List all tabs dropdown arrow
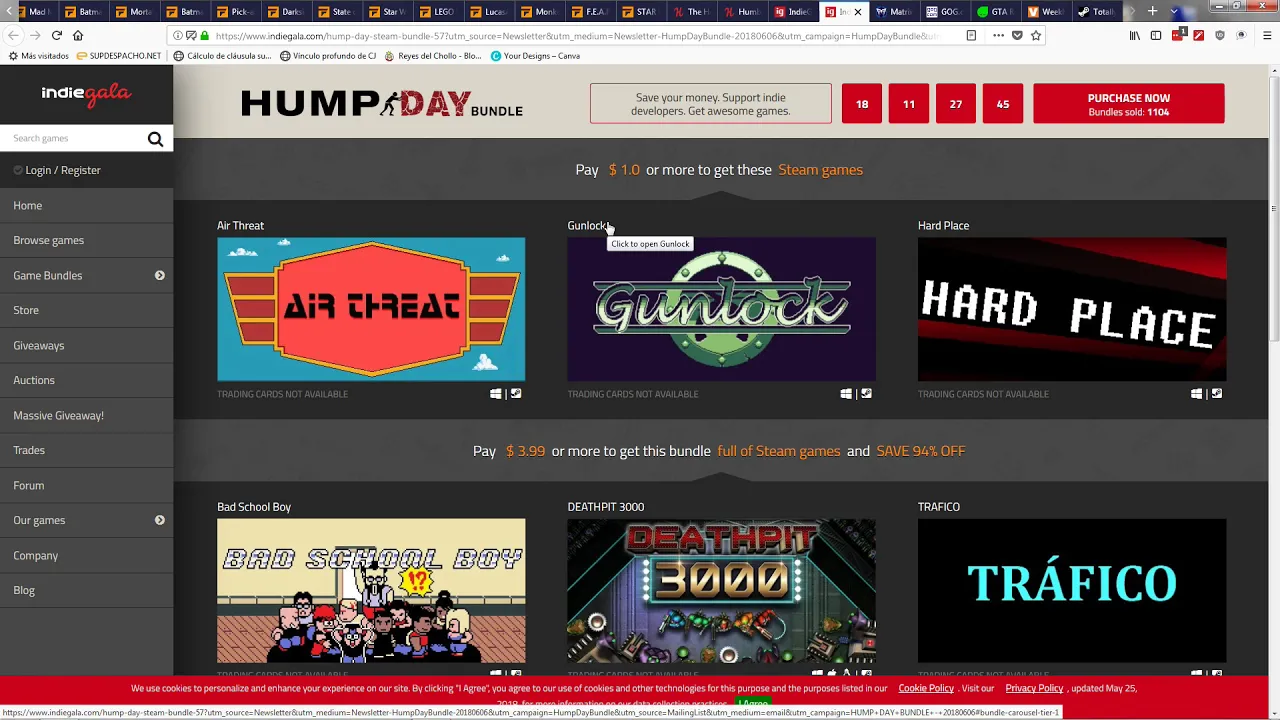 1174,11
